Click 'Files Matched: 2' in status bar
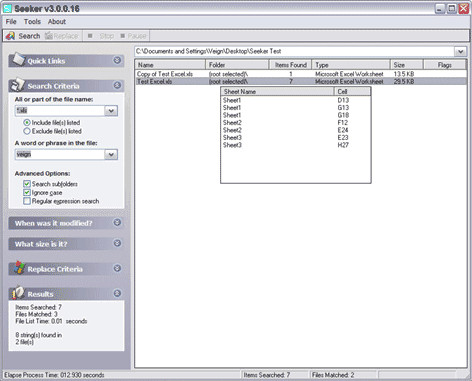The image size is (472, 381). point(333,375)
